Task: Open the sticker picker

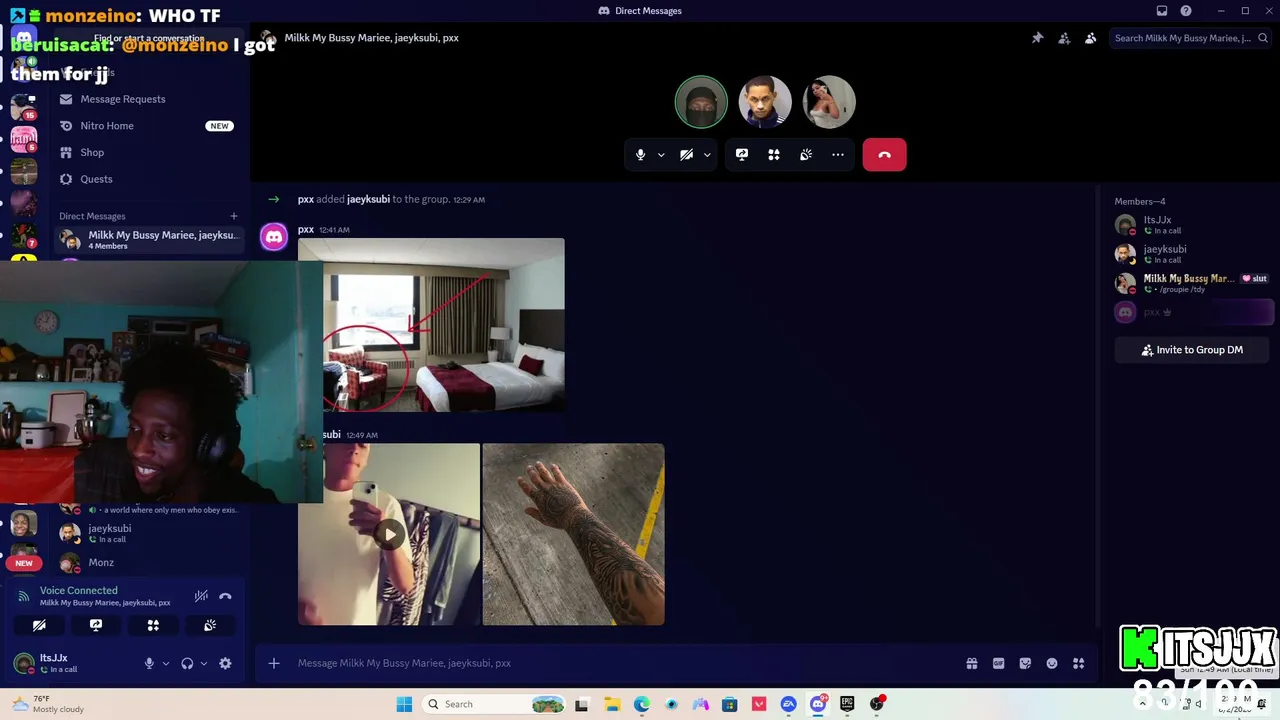Action: point(1025,663)
